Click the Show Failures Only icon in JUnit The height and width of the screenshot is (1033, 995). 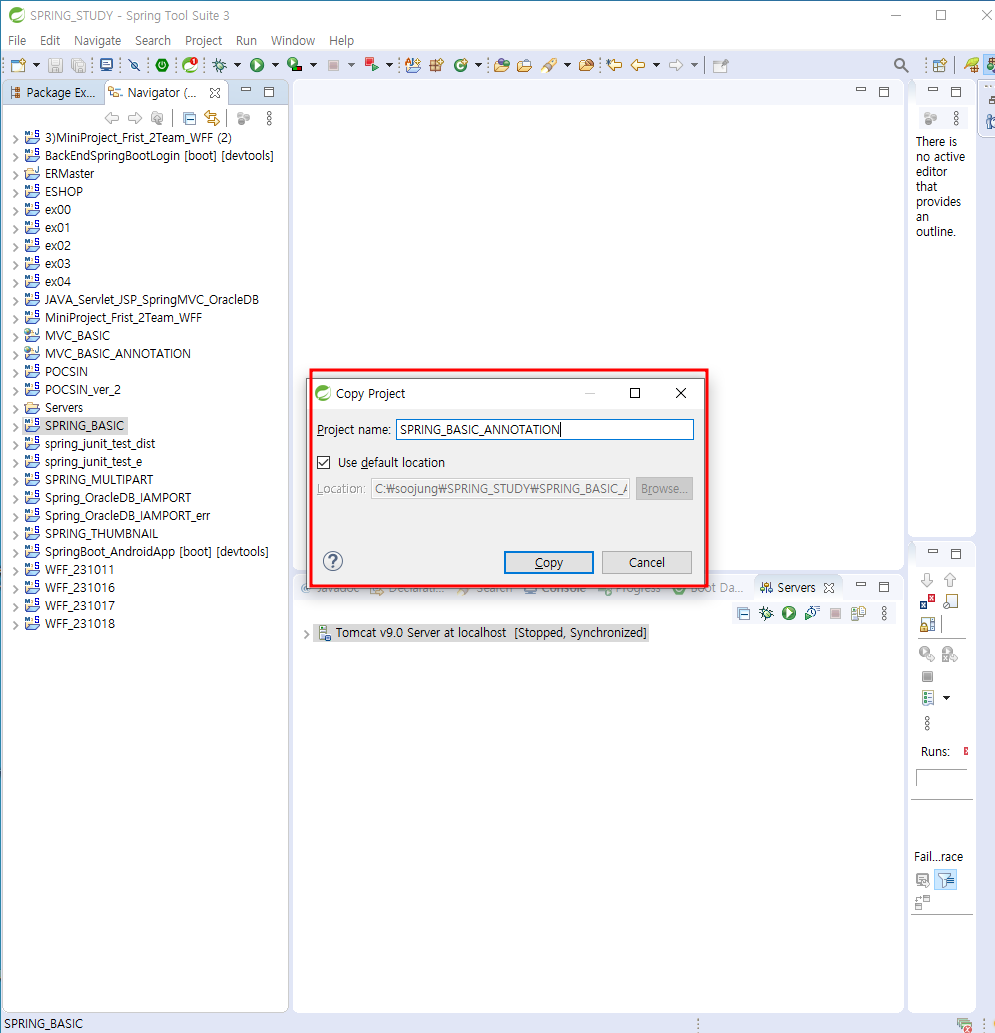(x=926, y=602)
